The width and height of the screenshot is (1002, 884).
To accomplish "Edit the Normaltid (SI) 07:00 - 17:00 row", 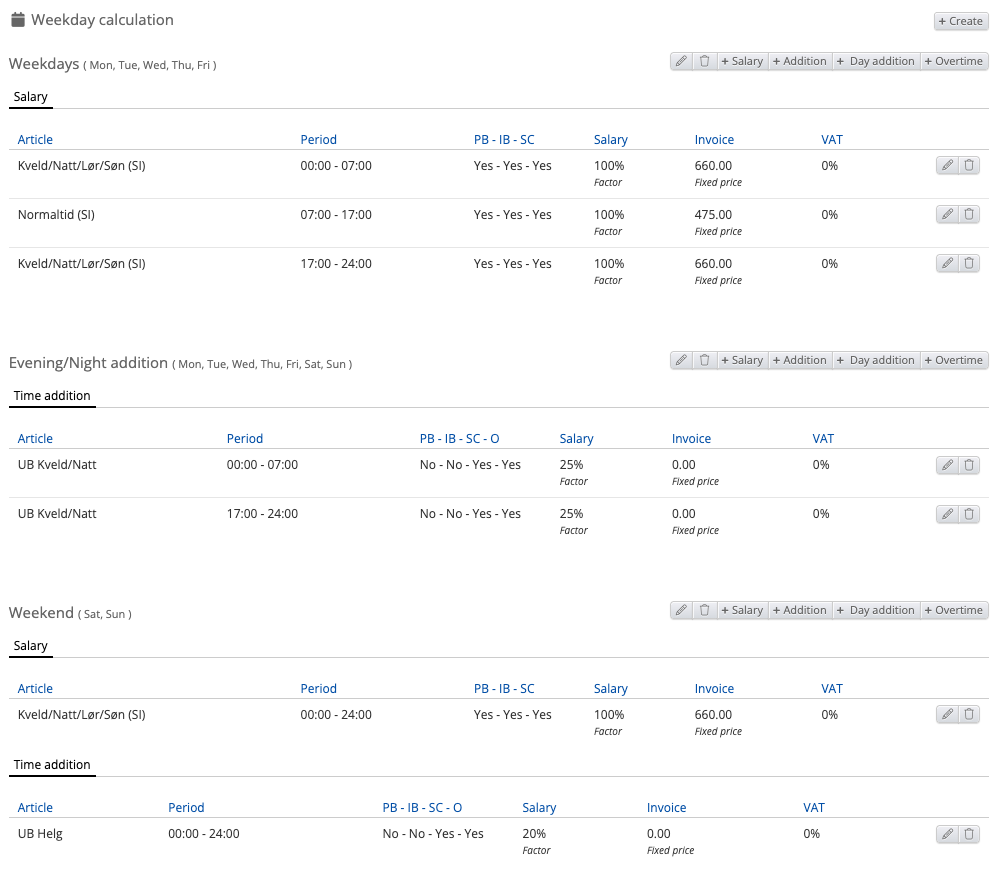I will (x=946, y=214).
